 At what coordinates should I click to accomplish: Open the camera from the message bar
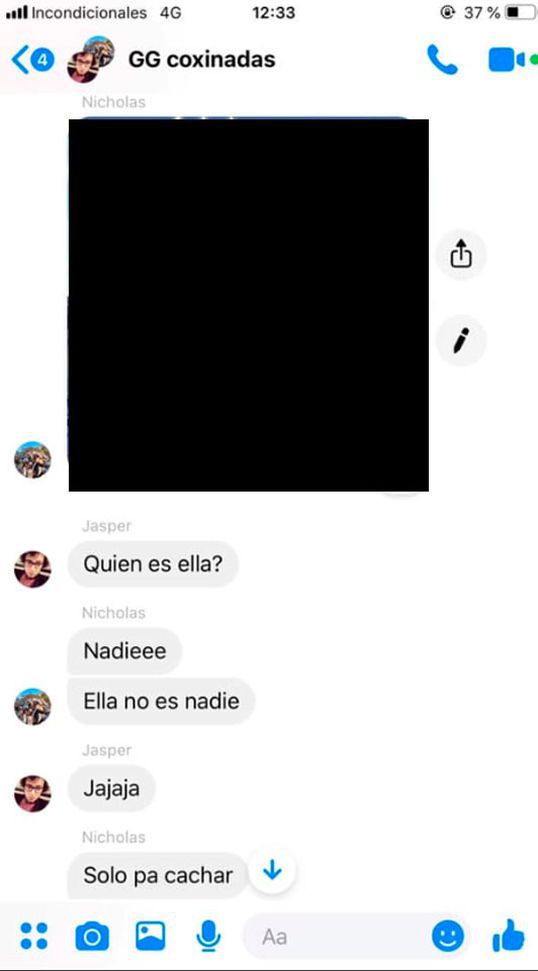(x=92, y=936)
